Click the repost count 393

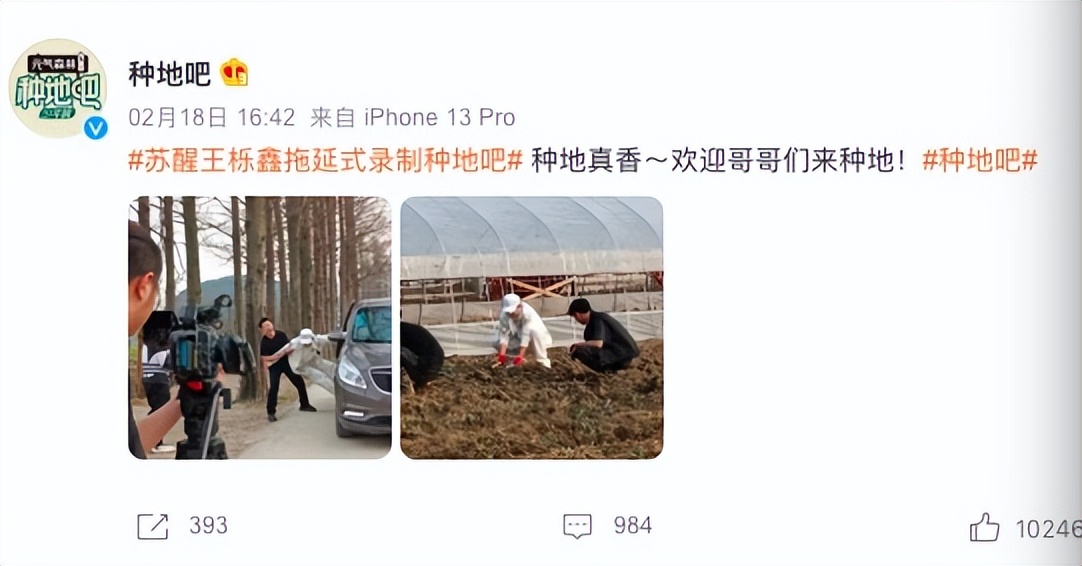(208, 526)
